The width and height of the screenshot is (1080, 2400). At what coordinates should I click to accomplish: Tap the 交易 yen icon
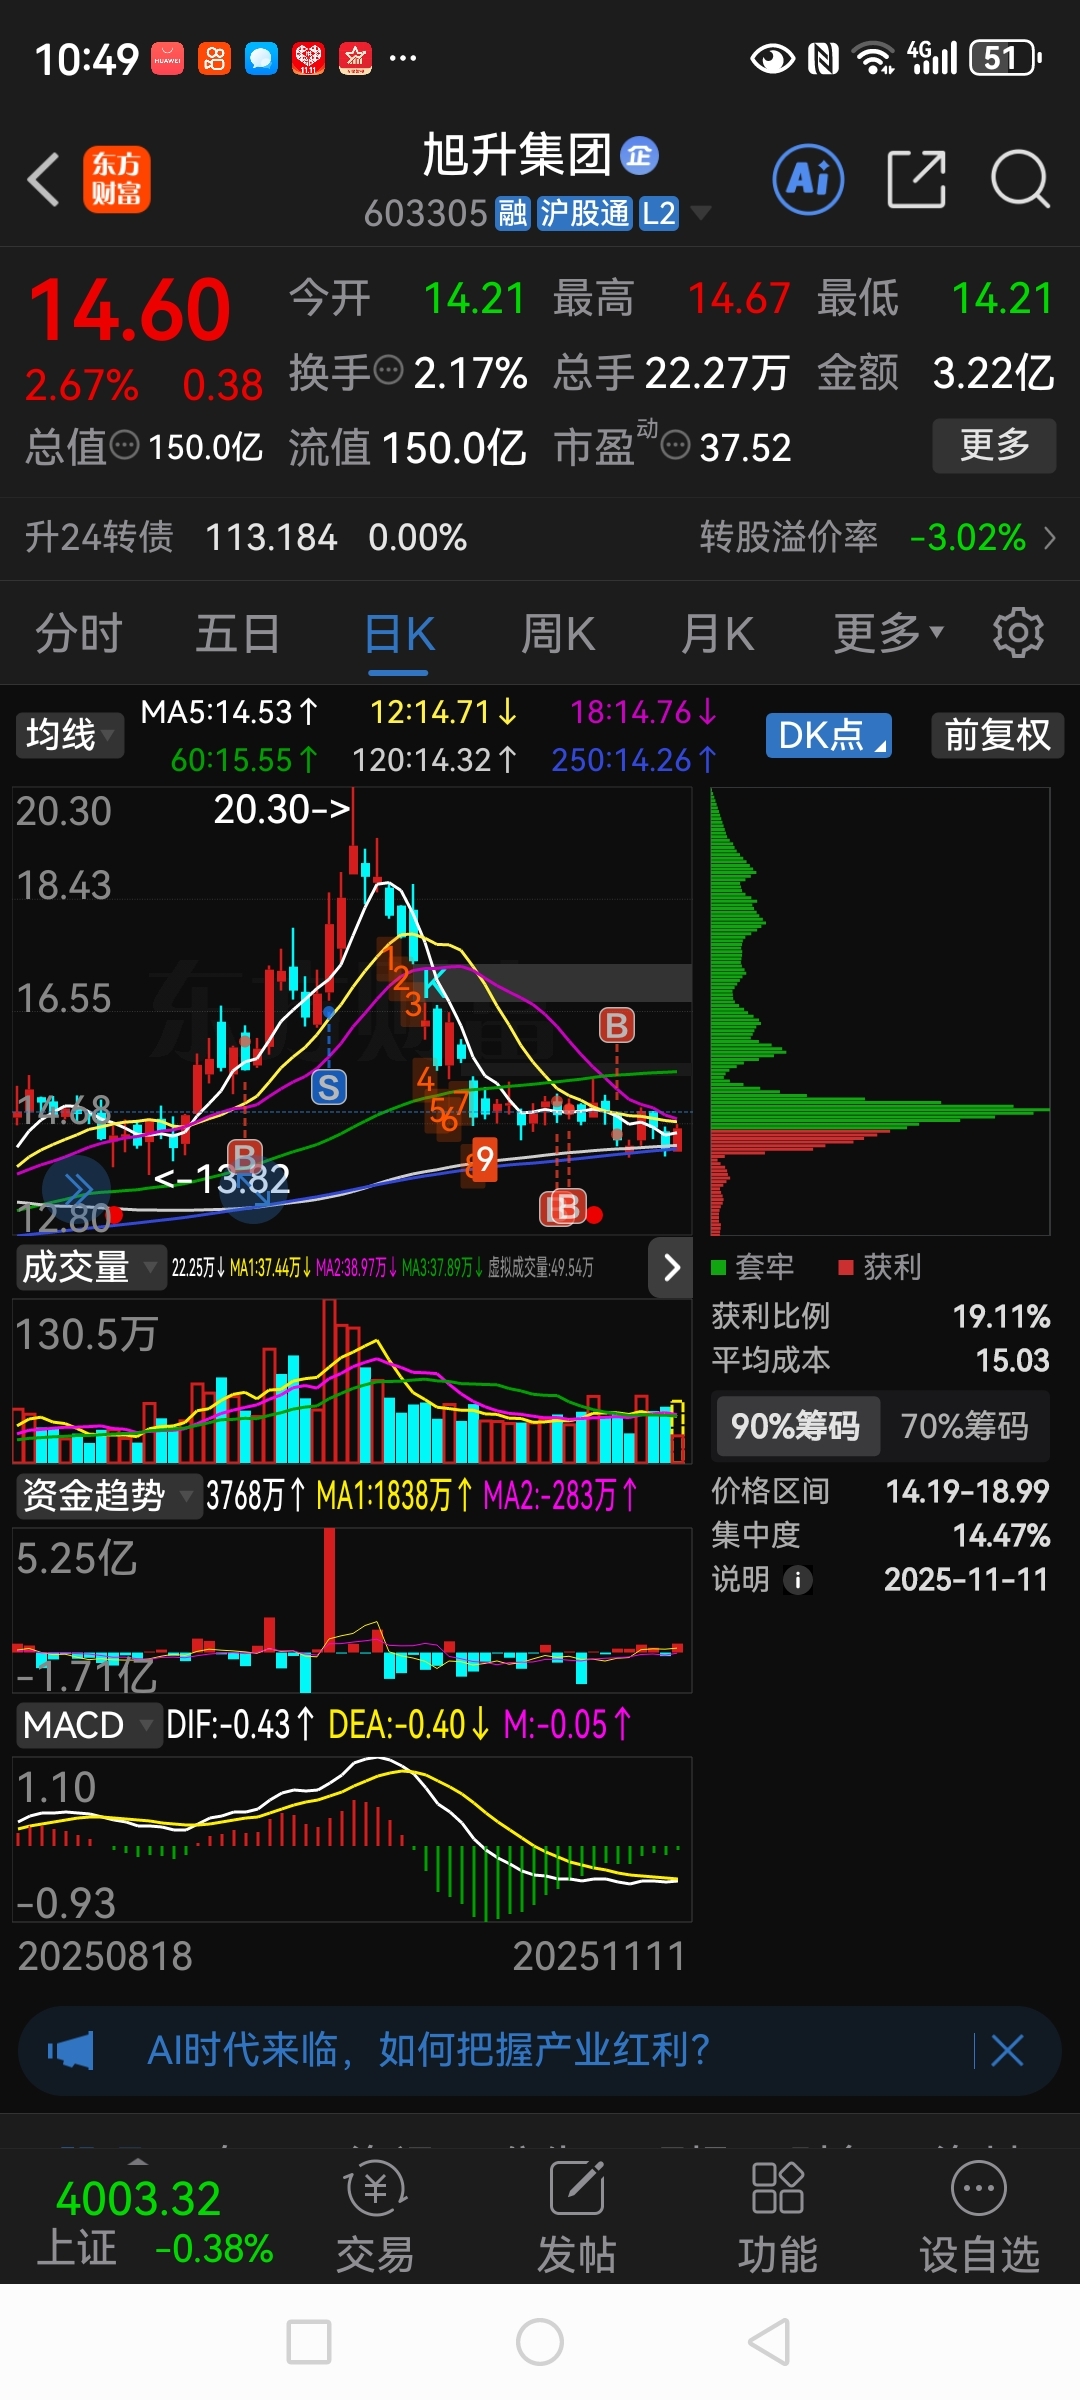coord(375,2189)
